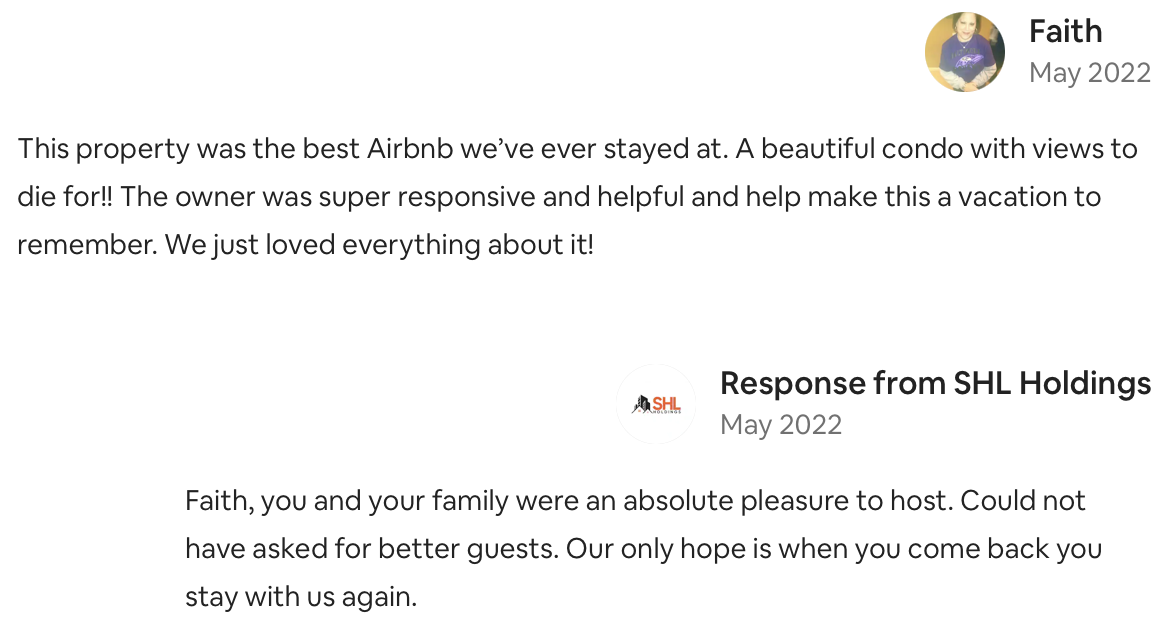Click the May 2022 date under Faith

[x=1089, y=73]
